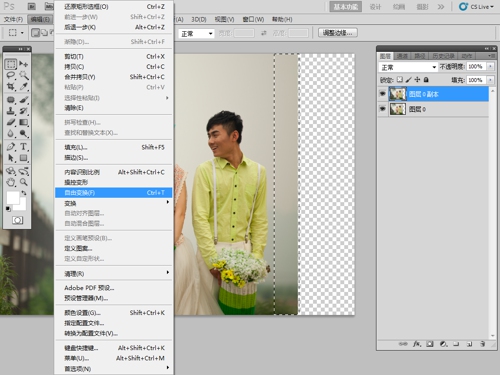Viewport: 500px width, 375px height.
Task: Switch to the 历史记录 tab
Action: click(443, 56)
